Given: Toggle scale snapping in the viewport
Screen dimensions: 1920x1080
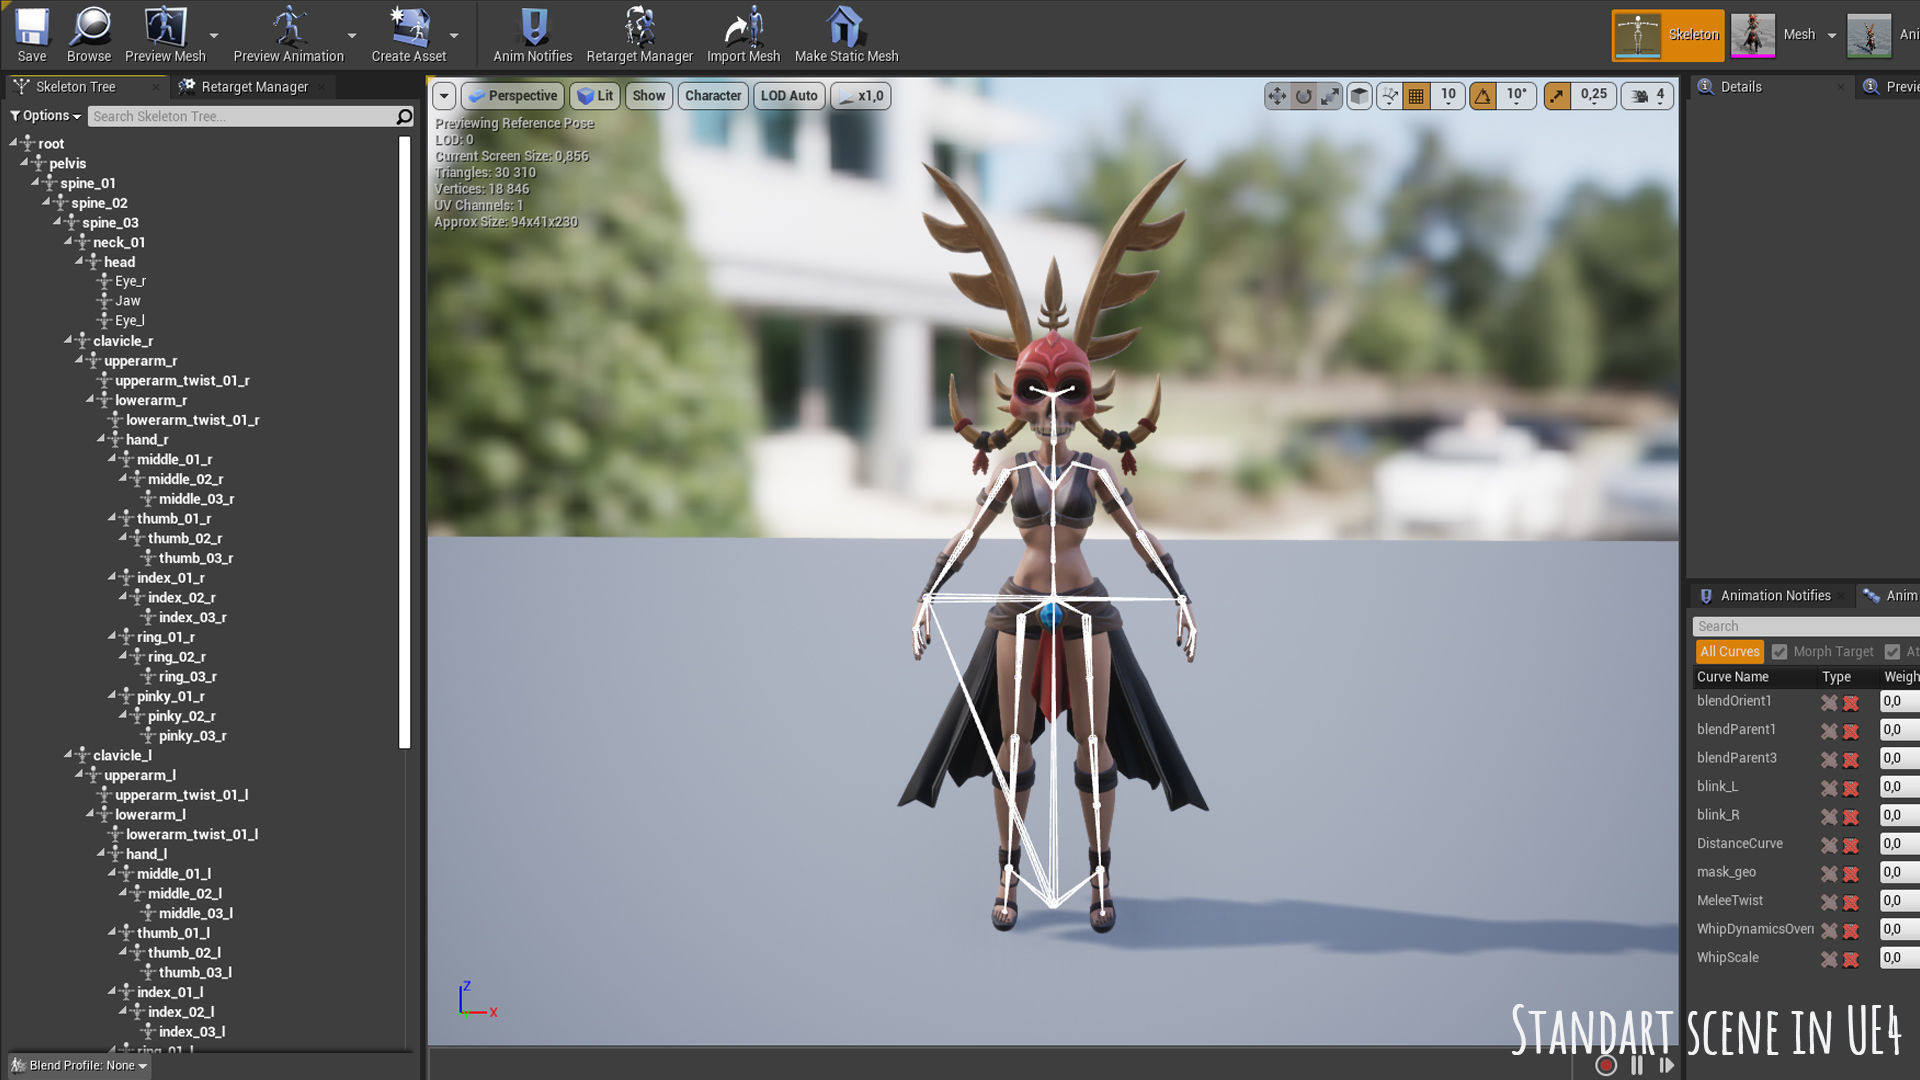Looking at the screenshot, I should 1557,96.
